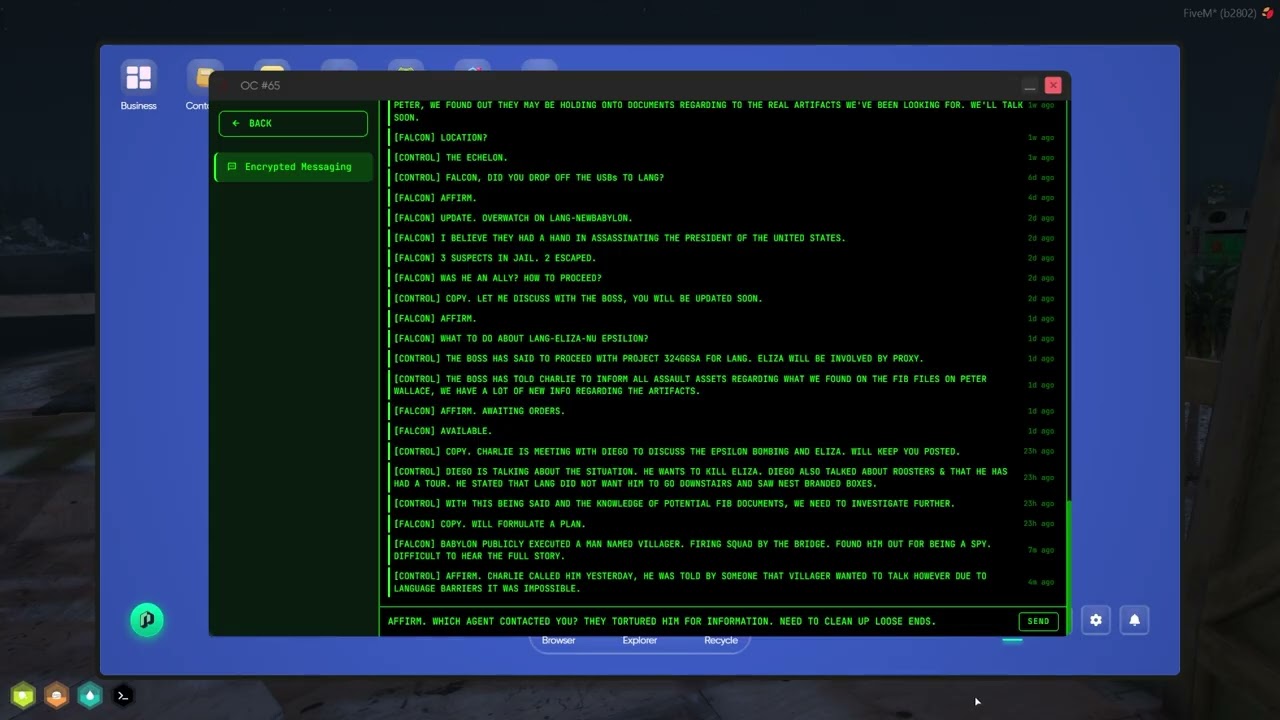The image size is (1280, 720).
Task: Click the green hexagon HUD icon
Action: coord(23,695)
